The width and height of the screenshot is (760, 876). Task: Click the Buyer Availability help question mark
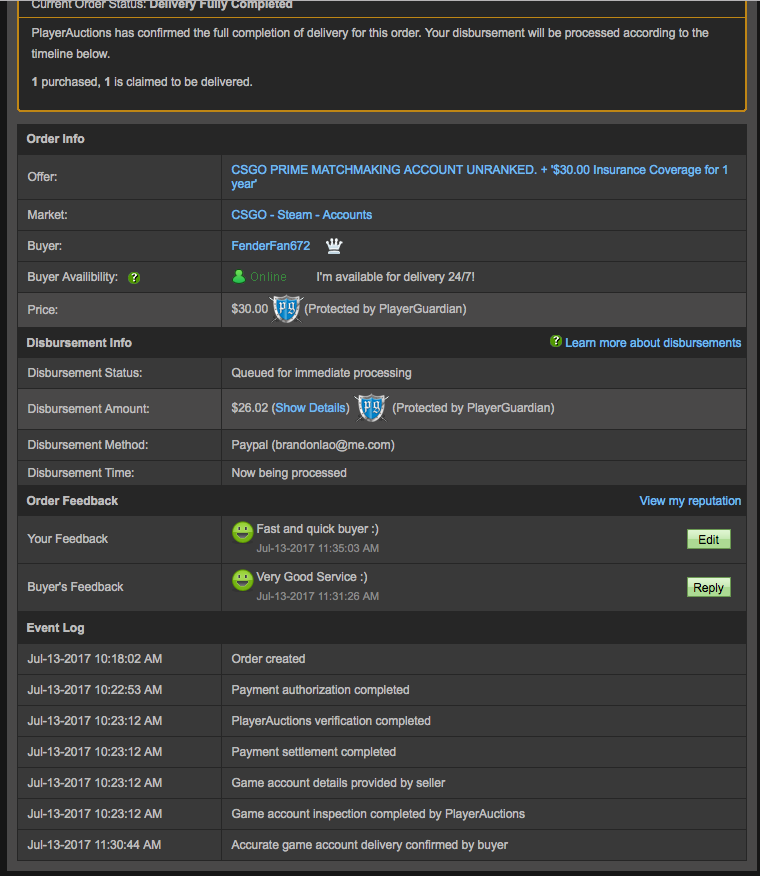[134, 278]
